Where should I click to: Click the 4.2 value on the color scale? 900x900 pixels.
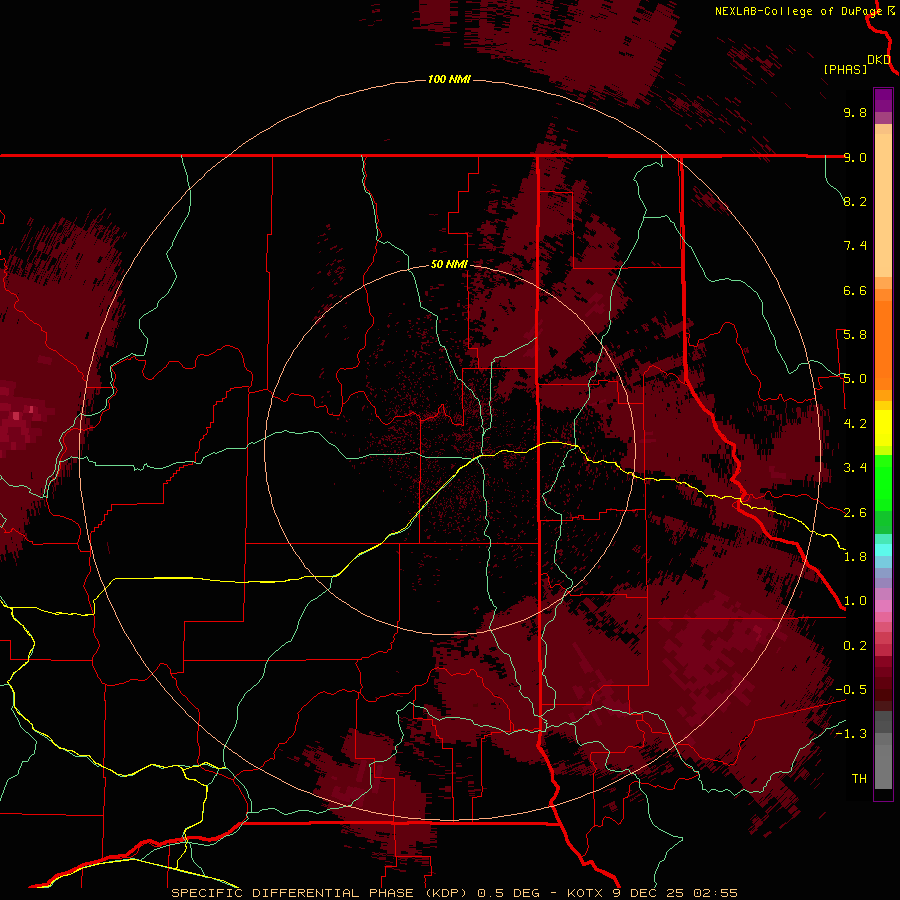(855, 424)
